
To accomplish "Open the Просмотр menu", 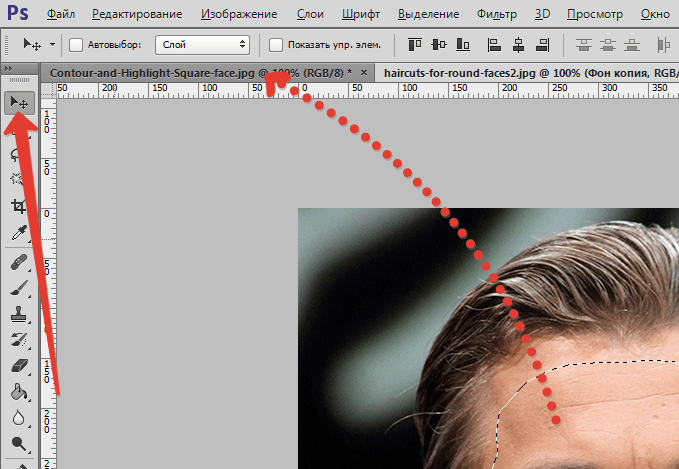I will [x=595, y=14].
